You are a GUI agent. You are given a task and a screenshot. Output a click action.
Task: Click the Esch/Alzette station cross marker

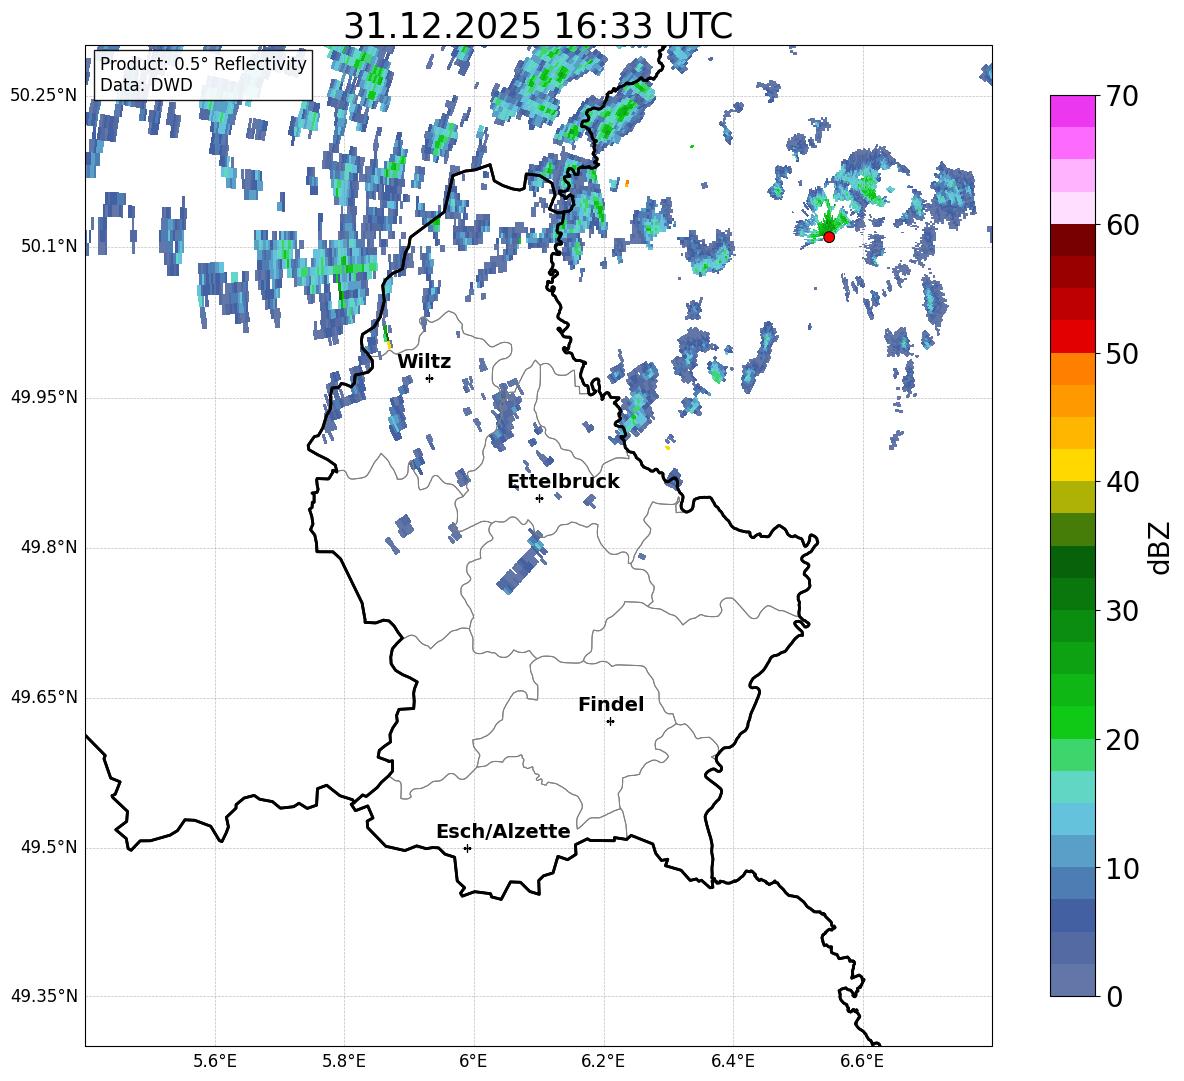pos(467,848)
